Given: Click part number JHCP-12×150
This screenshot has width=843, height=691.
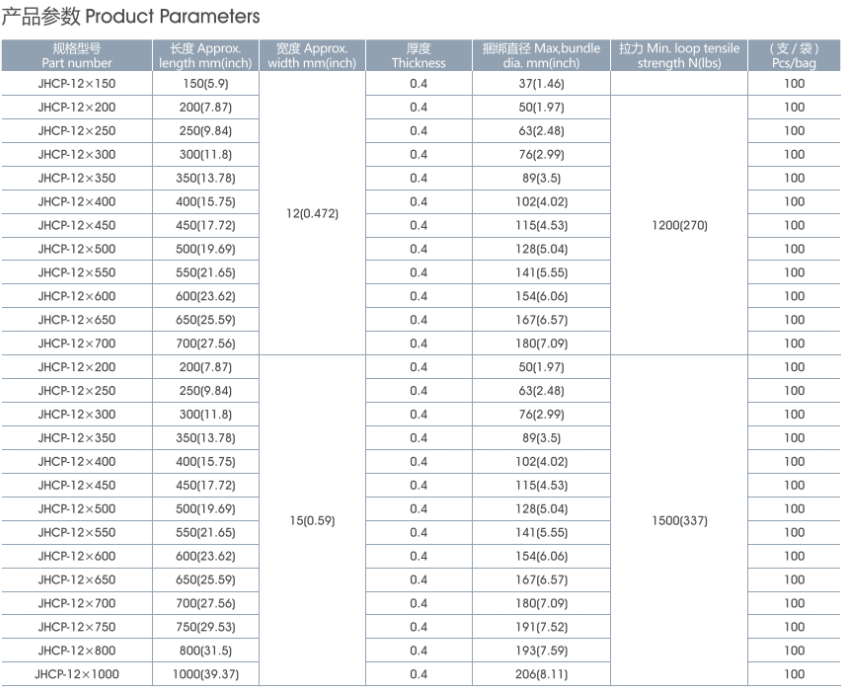Looking at the screenshot, I should (77, 84).
